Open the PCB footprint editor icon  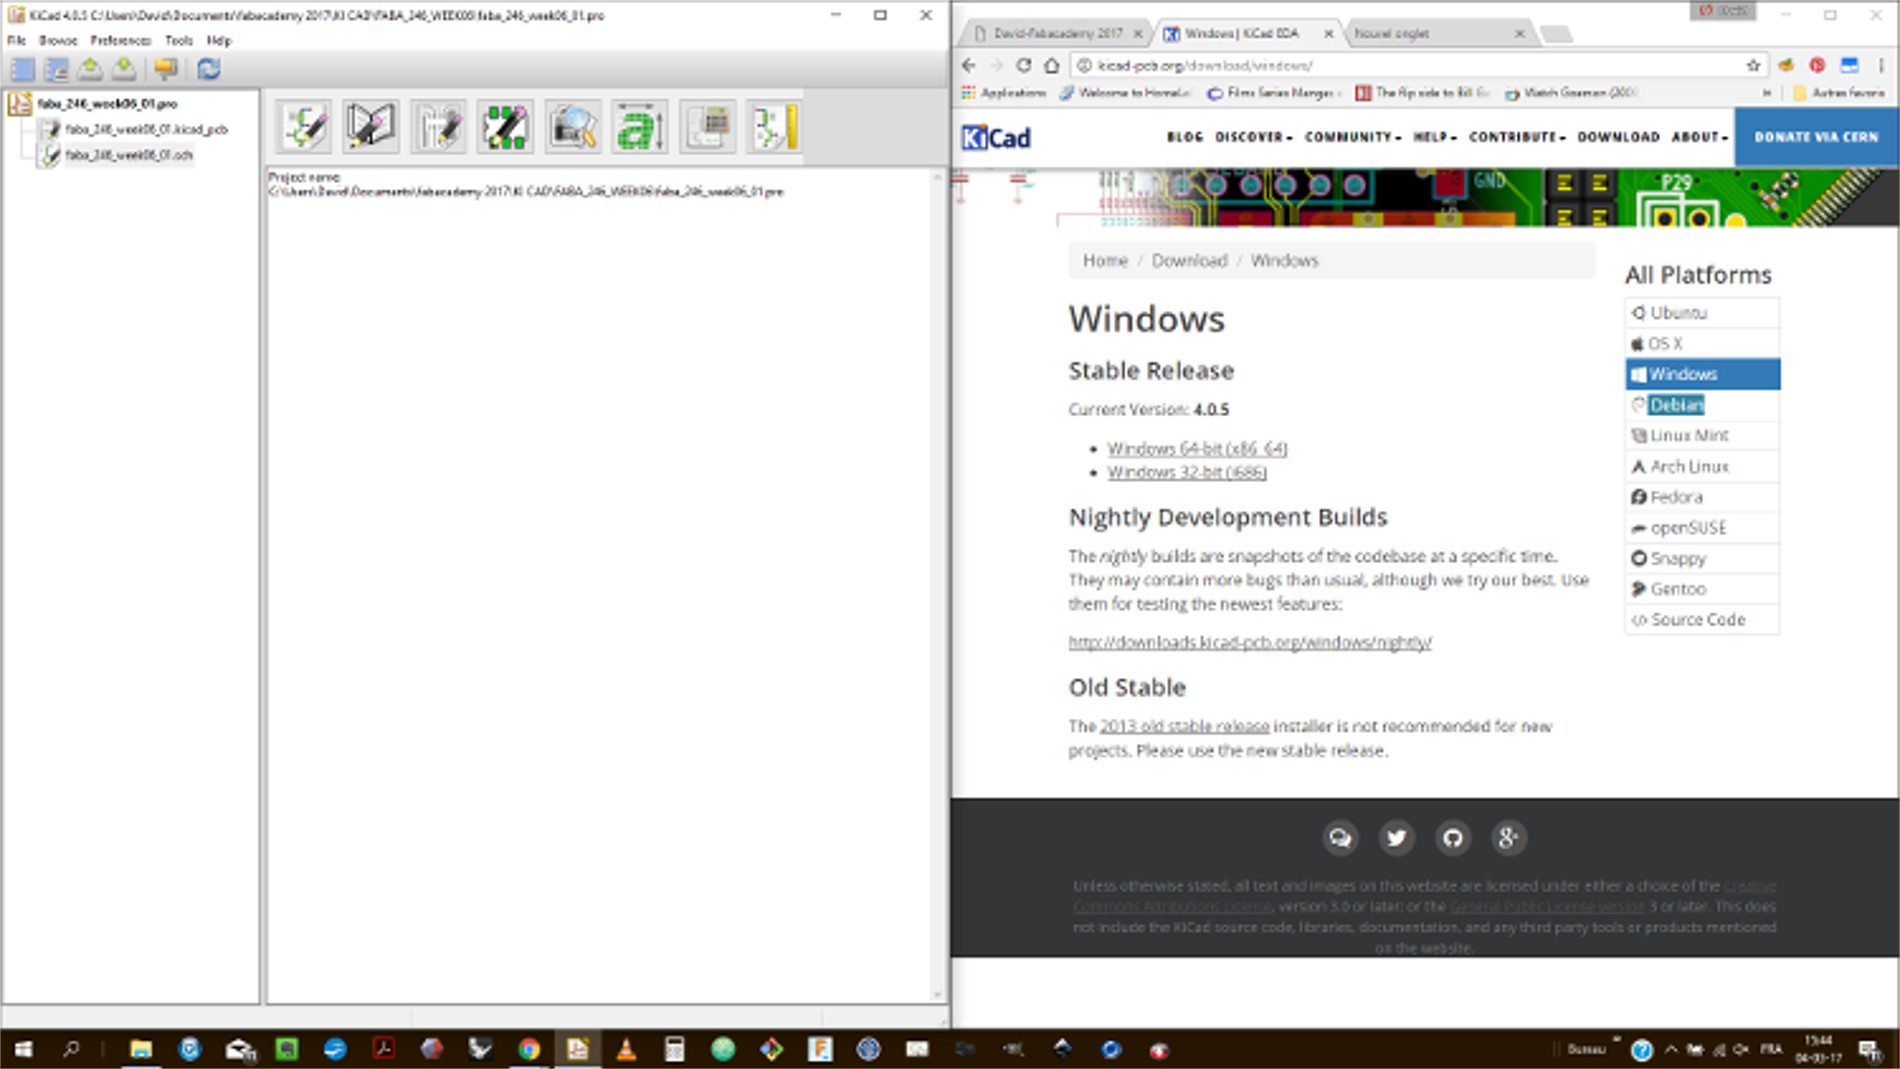(x=505, y=127)
